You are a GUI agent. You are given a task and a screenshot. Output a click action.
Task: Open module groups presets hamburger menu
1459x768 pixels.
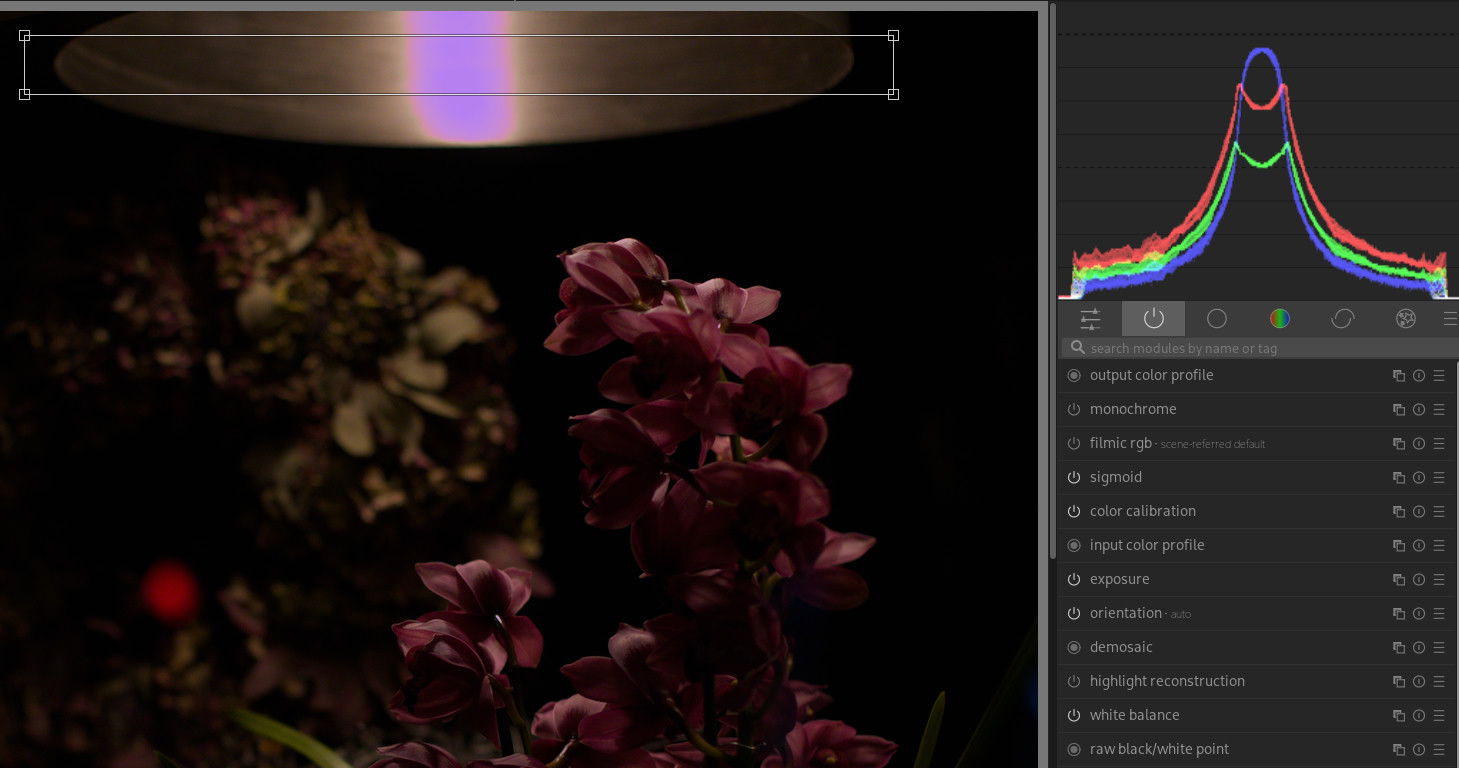point(1449,319)
